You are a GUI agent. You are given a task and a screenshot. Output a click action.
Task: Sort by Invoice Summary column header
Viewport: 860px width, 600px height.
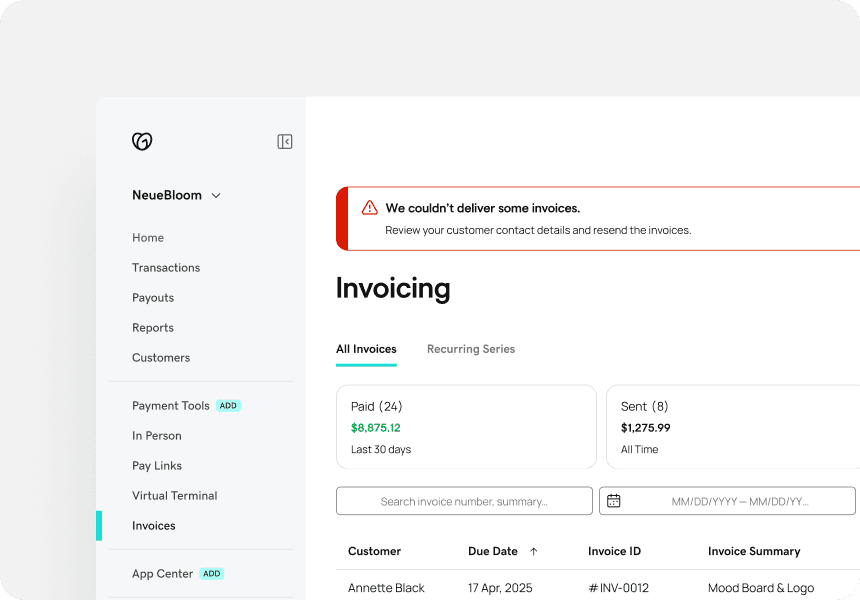point(754,551)
